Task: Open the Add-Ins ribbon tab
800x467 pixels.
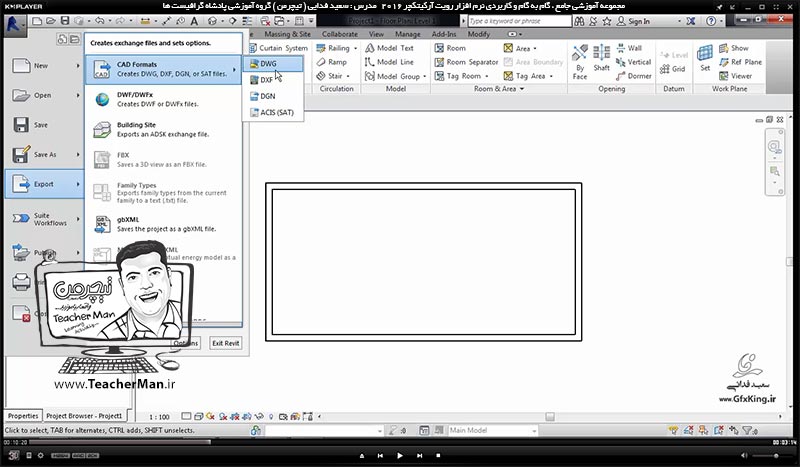Action: (x=444, y=34)
